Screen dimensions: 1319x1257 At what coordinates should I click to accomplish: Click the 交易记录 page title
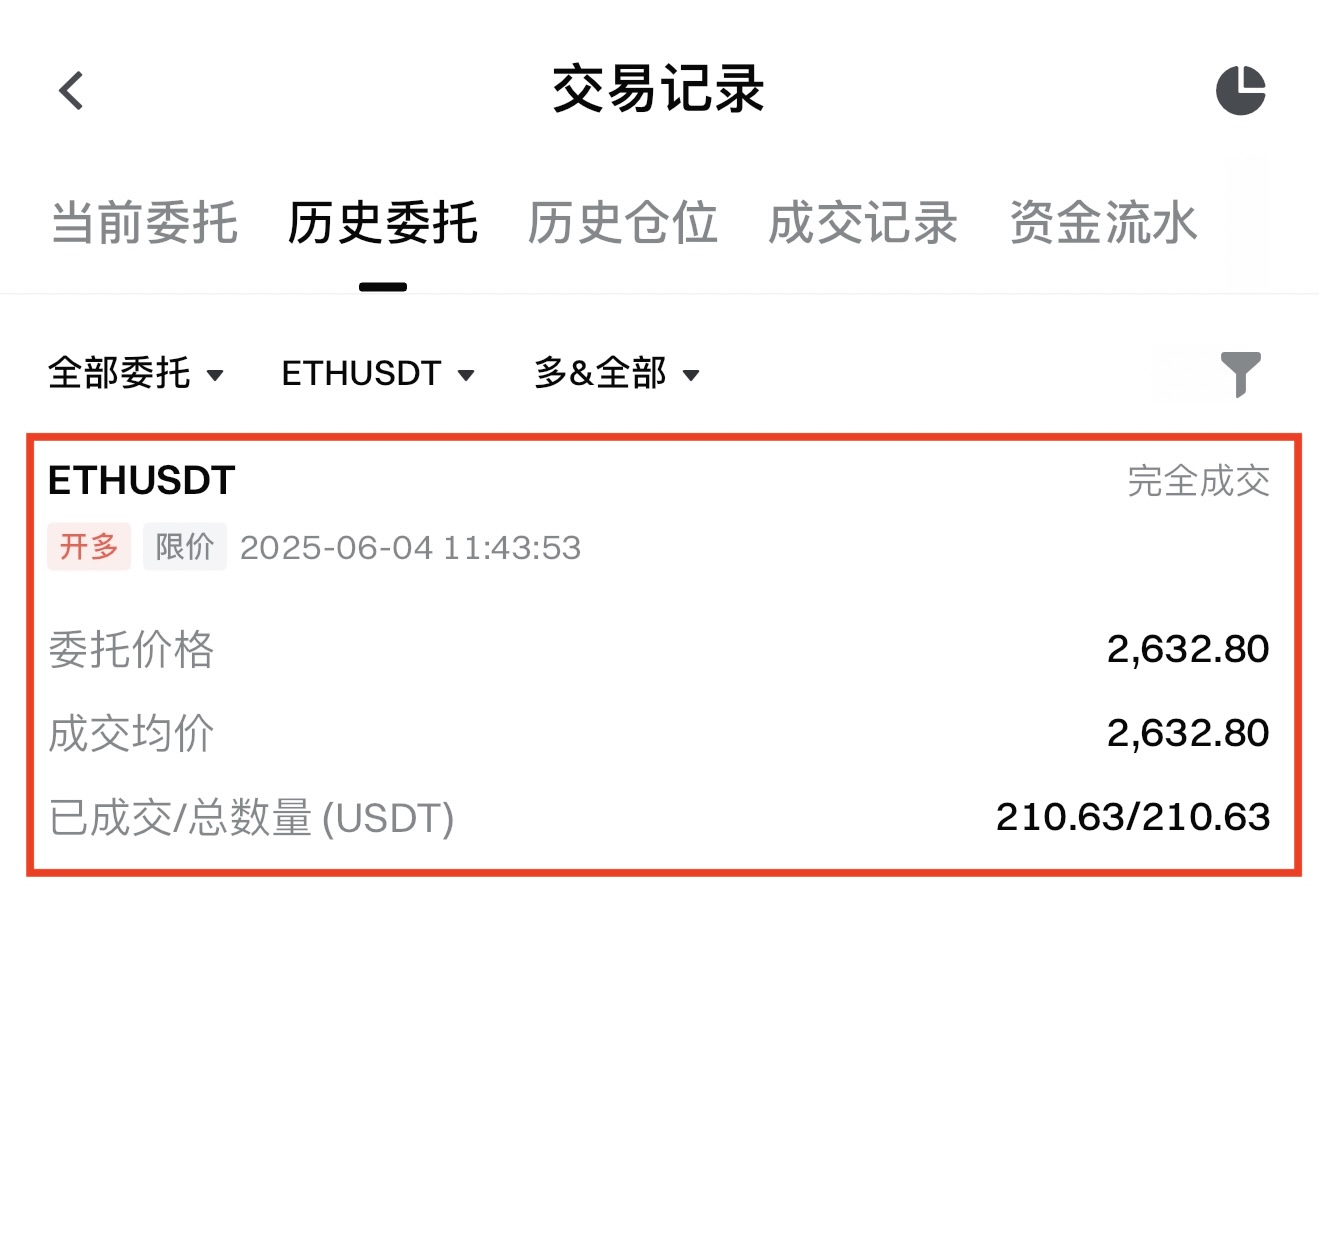tap(658, 89)
